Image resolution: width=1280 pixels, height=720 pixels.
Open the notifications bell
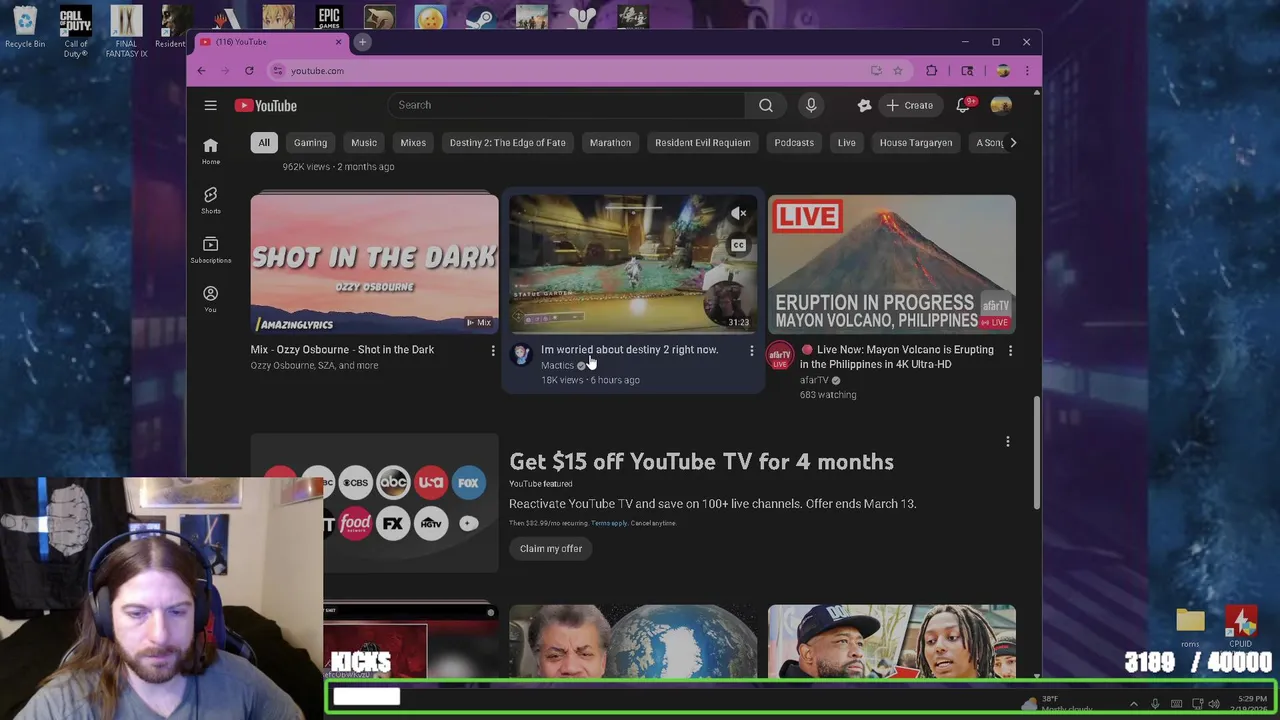pos(963,105)
